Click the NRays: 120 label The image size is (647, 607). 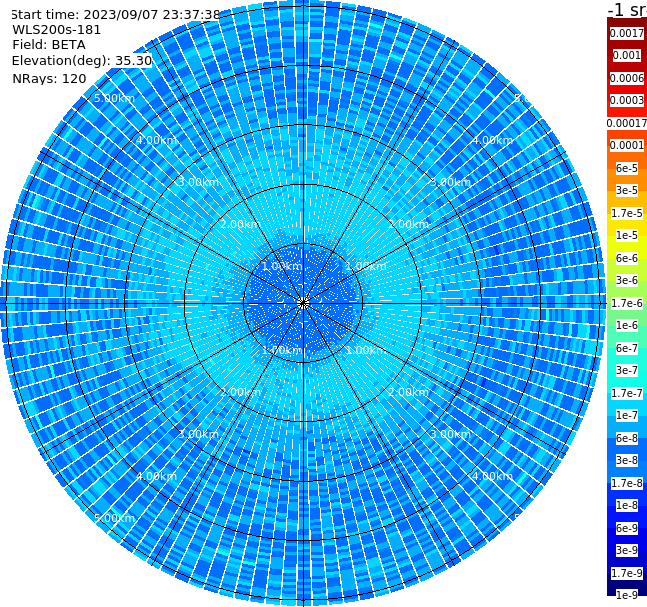point(49,78)
